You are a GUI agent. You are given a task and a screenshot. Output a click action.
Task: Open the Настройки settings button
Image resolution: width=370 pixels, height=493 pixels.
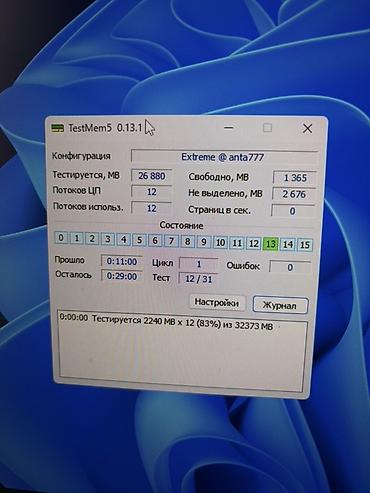point(217,303)
